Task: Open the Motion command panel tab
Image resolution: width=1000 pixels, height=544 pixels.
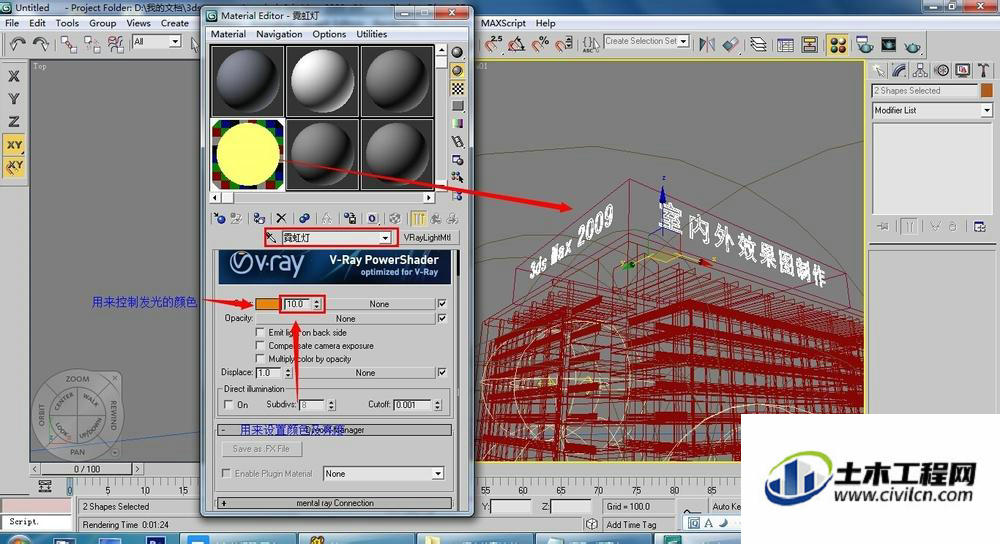Action: (x=942, y=70)
